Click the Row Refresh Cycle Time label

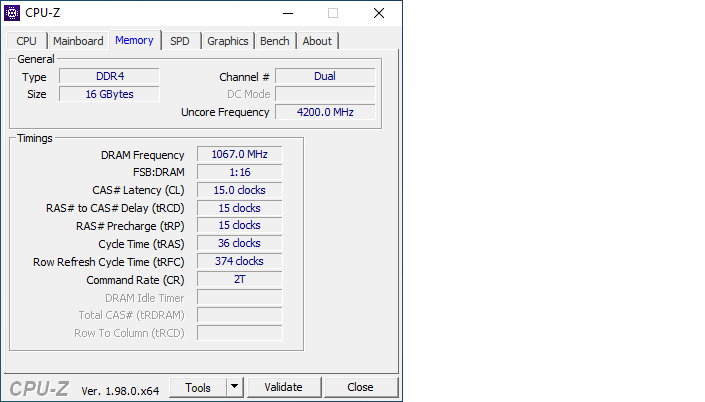coord(109,262)
